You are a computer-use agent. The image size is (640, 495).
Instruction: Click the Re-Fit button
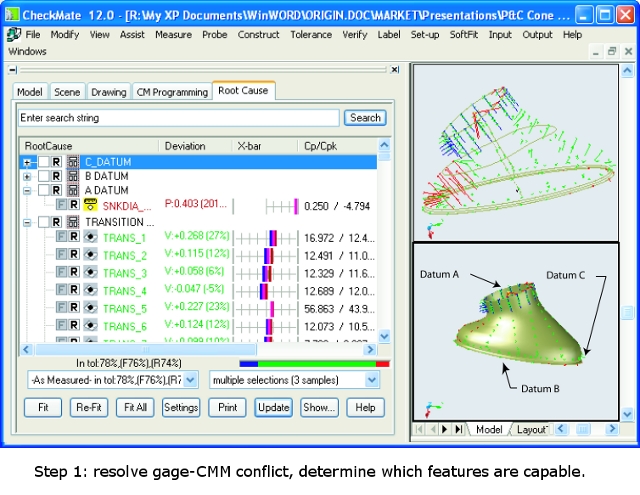coord(89,407)
